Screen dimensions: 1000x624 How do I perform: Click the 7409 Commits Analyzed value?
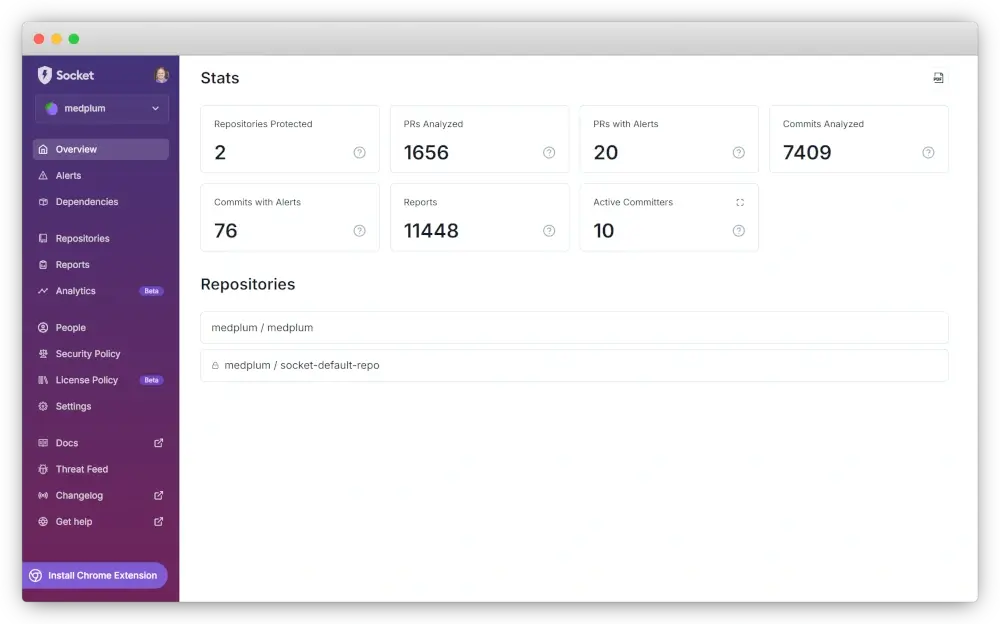coord(807,152)
